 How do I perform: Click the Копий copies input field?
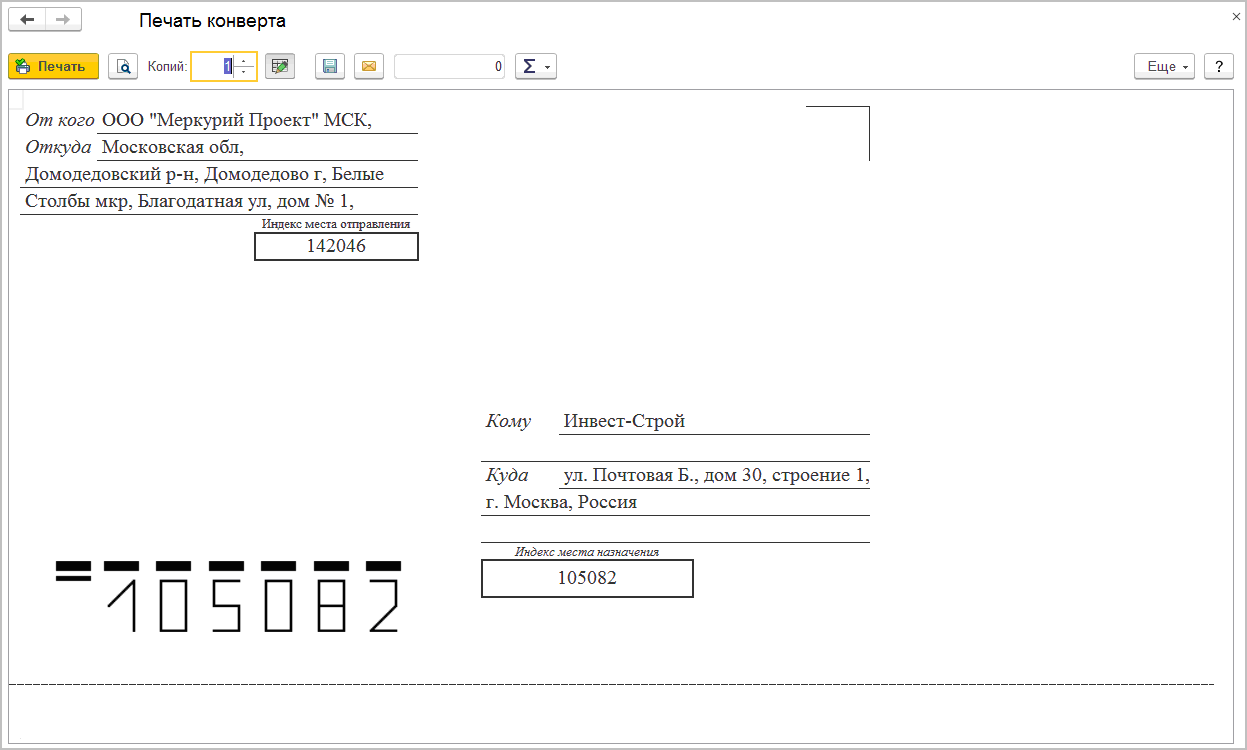(213, 66)
